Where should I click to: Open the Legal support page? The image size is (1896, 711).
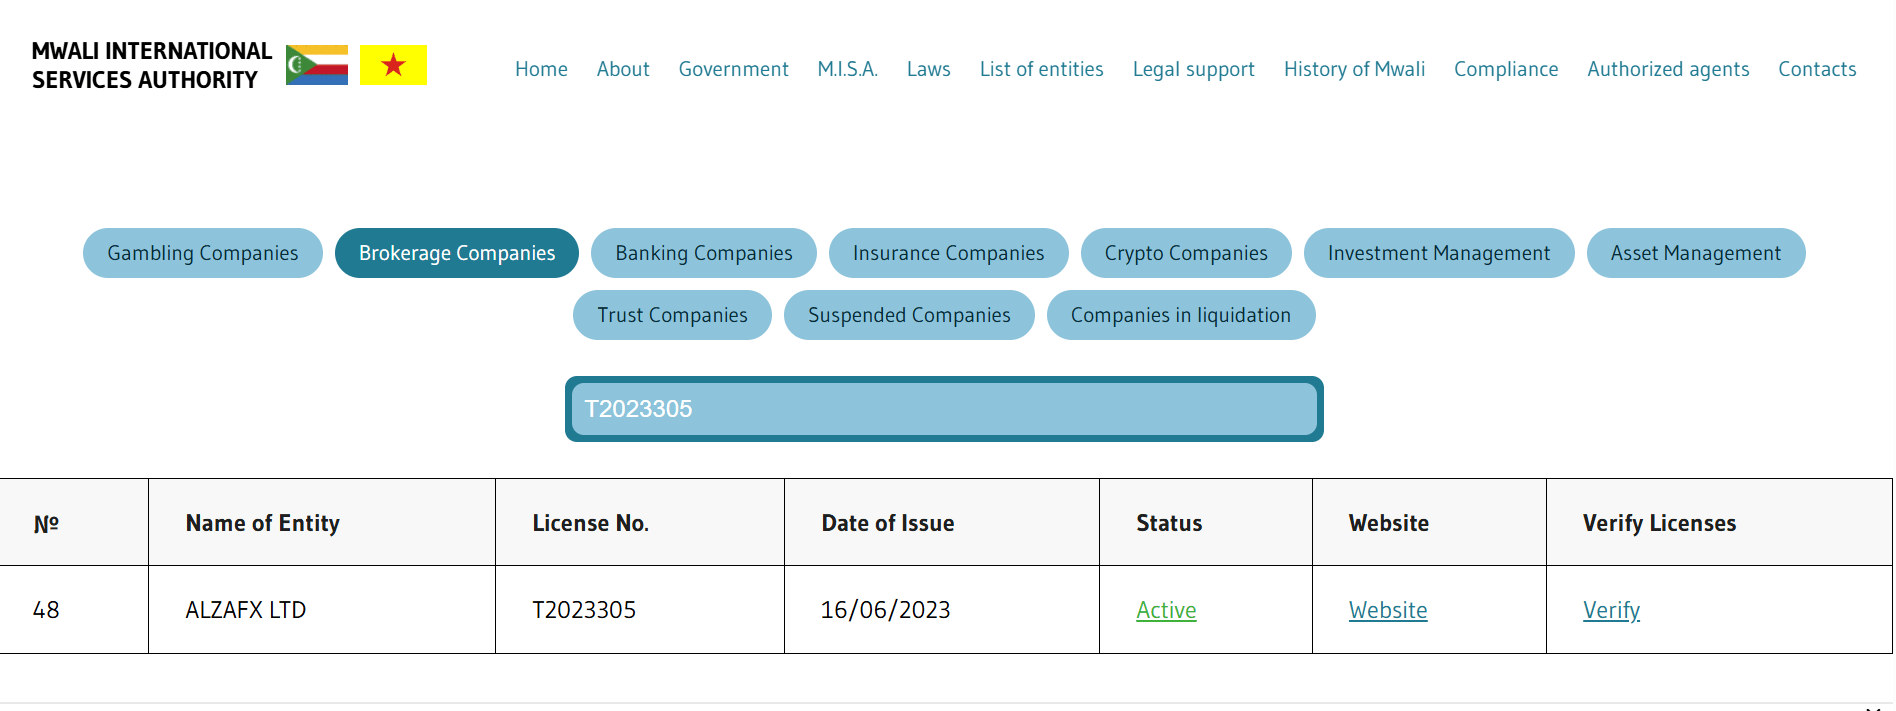[1193, 69]
